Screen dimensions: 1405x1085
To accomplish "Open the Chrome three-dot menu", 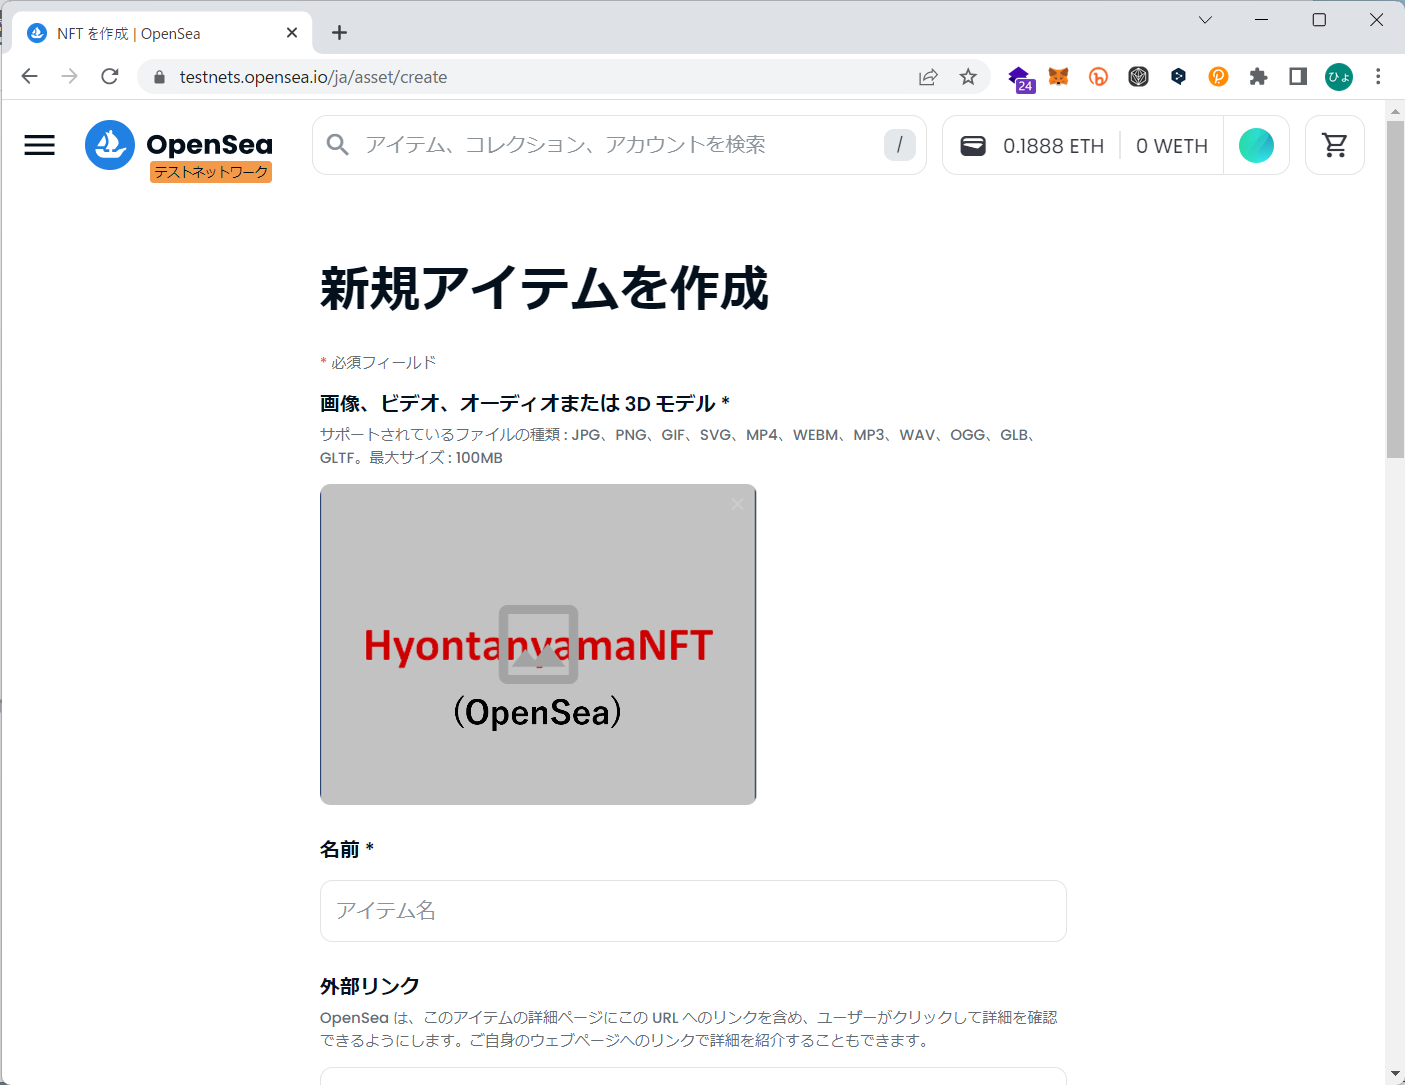I will click(x=1378, y=77).
